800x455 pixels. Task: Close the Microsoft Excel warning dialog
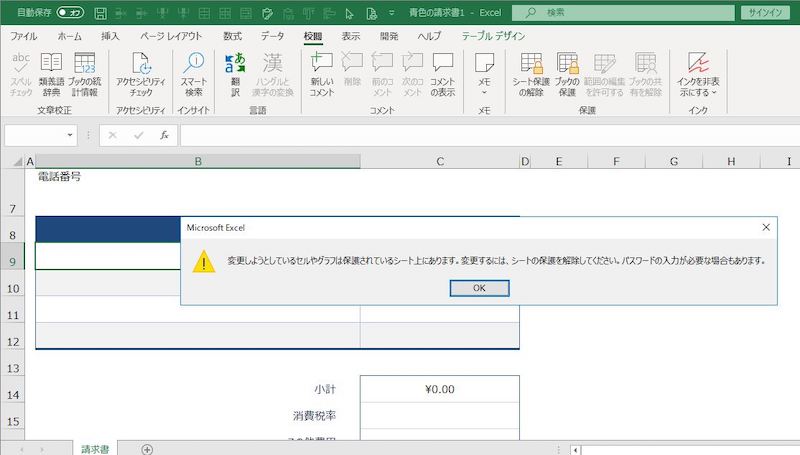pyautogui.click(x=766, y=228)
